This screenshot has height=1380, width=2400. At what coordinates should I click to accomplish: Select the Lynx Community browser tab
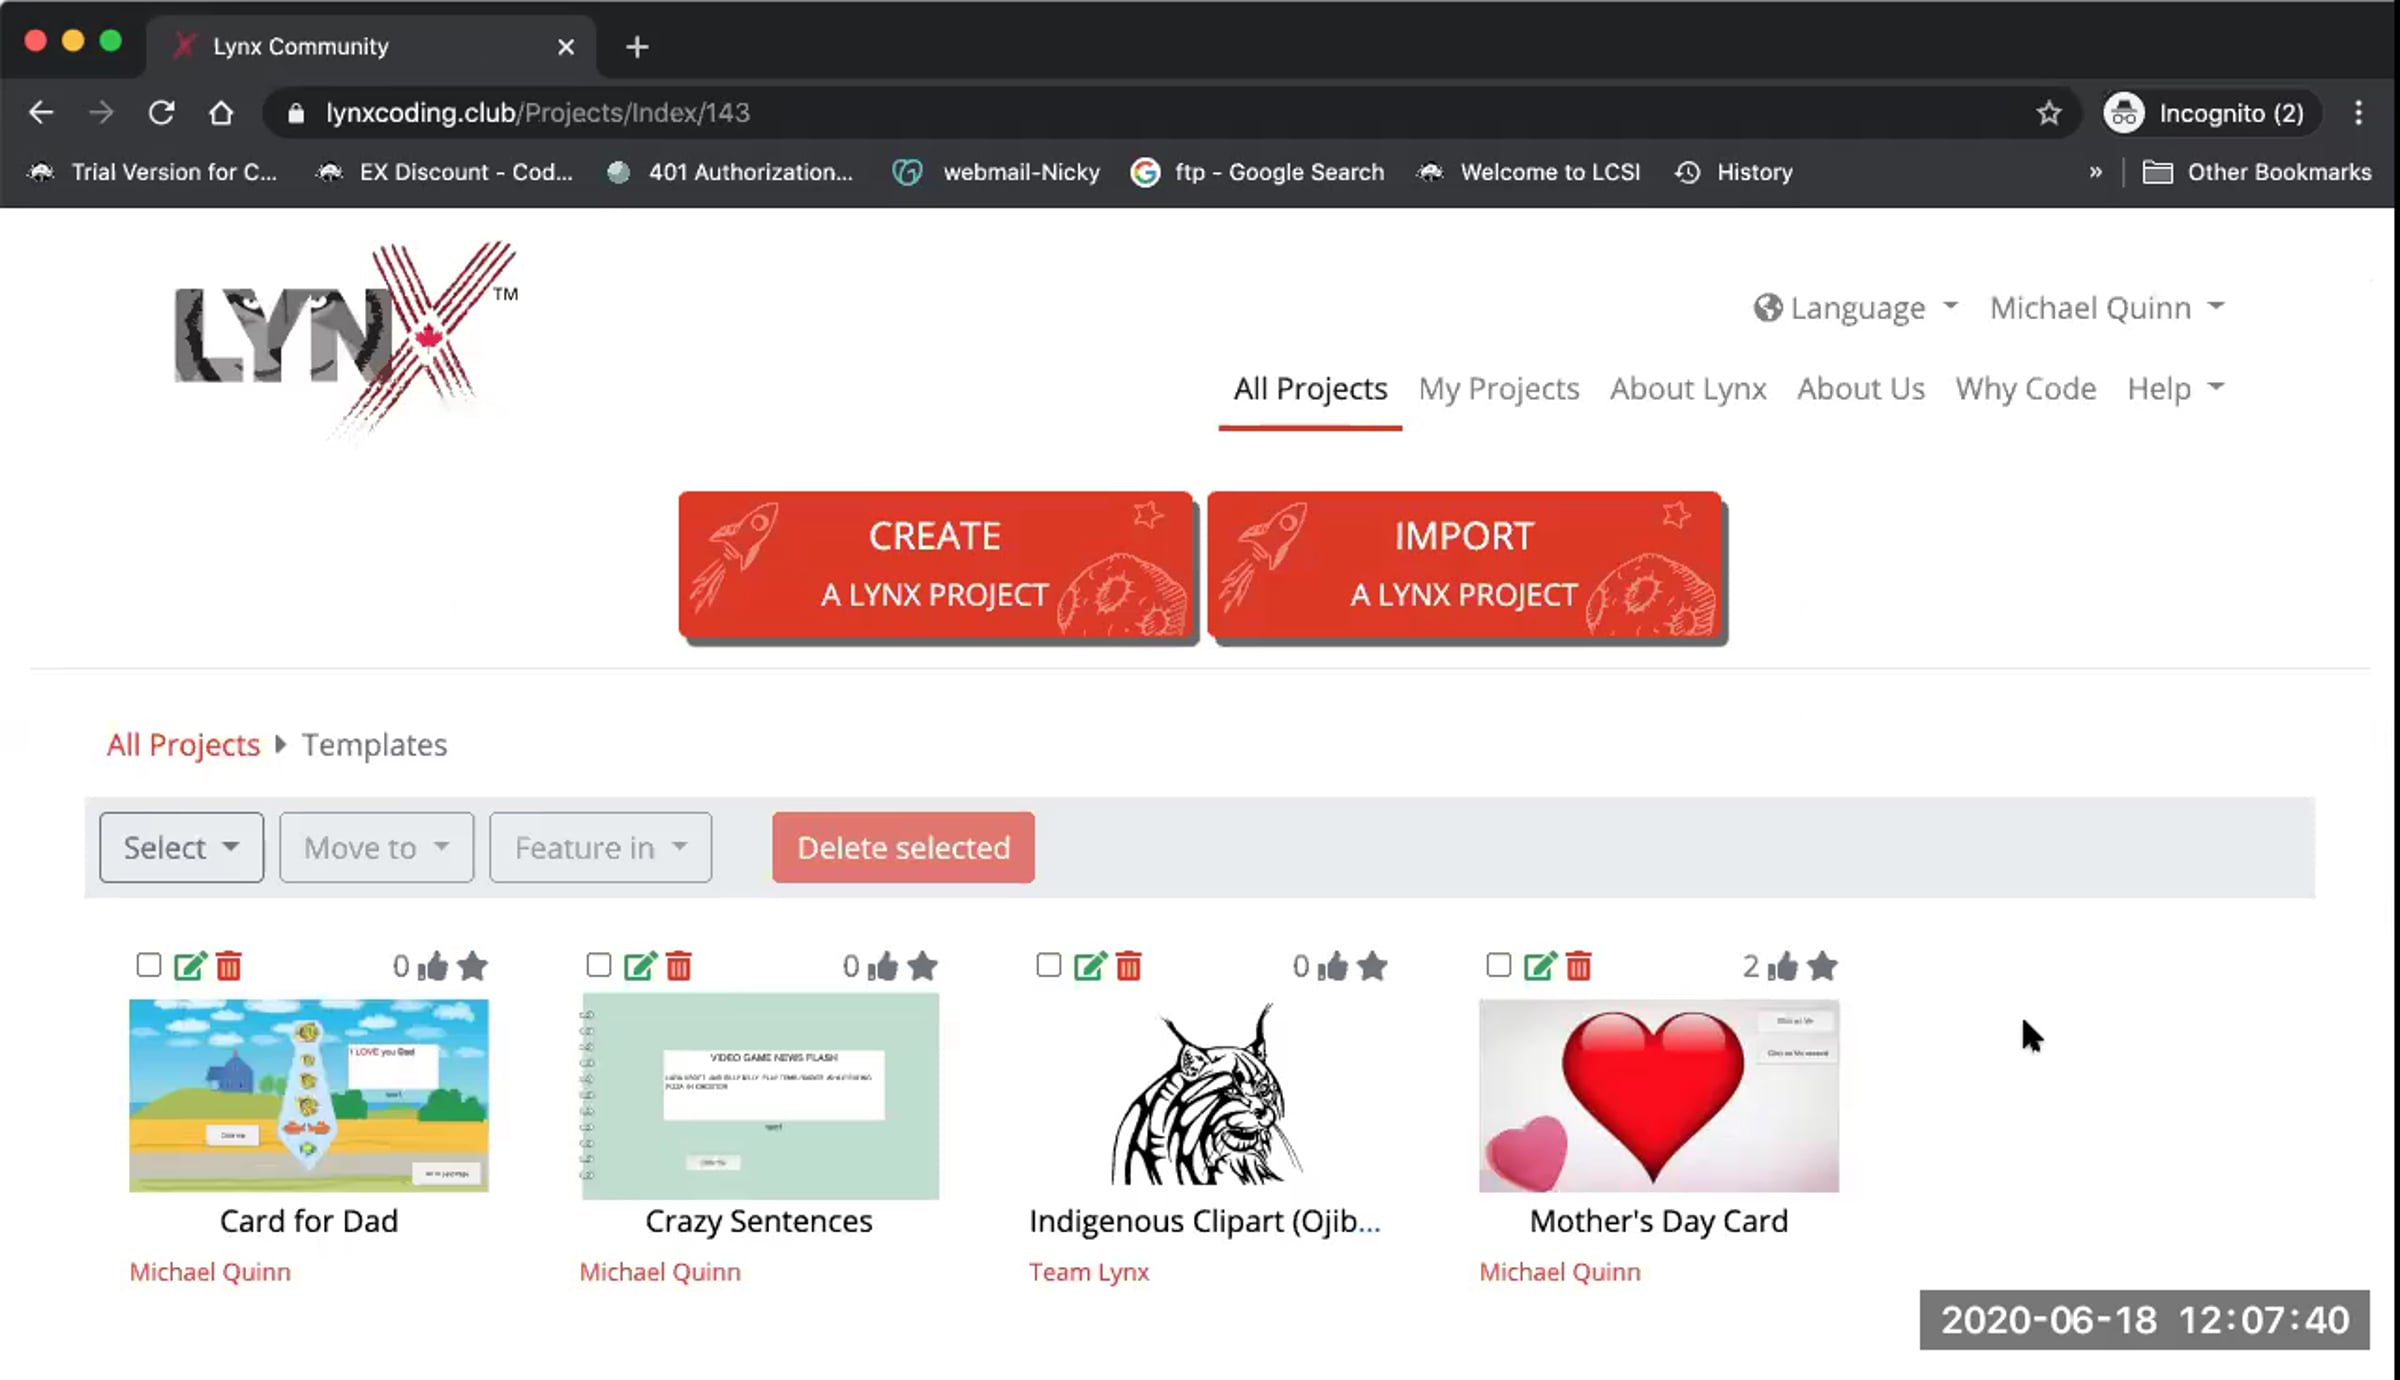pyautogui.click(x=372, y=46)
